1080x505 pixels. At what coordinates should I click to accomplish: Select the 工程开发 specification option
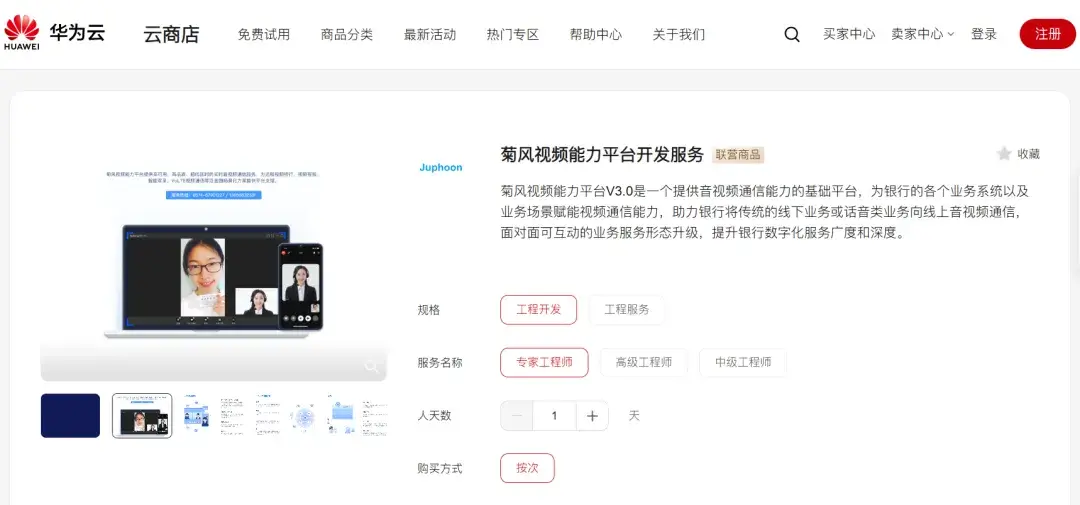tap(538, 310)
